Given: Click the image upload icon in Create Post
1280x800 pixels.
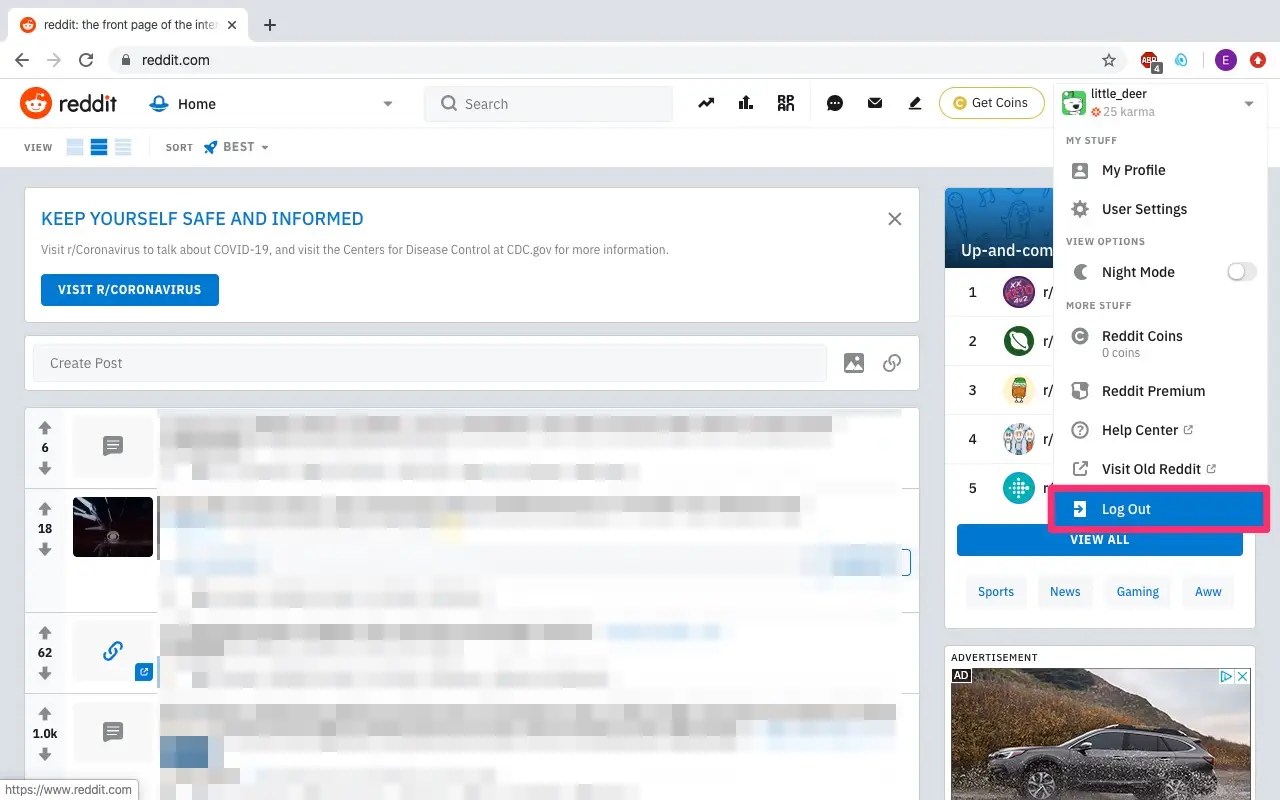Looking at the screenshot, I should tap(854, 363).
